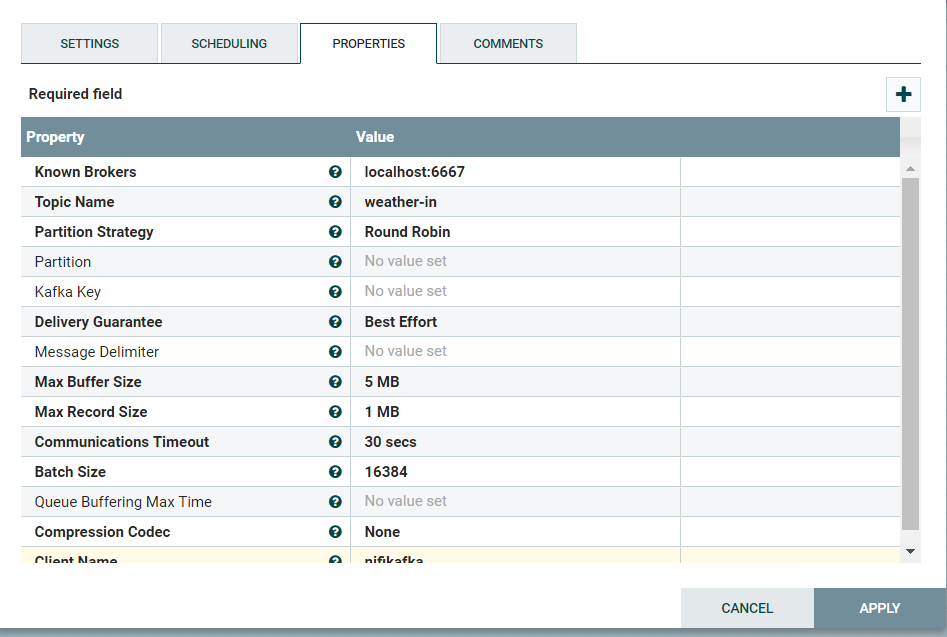The width and height of the screenshot is (947, 637).
Task: Open Partition Strategy Round Robin value dropdown
Action: click(514, 232)
